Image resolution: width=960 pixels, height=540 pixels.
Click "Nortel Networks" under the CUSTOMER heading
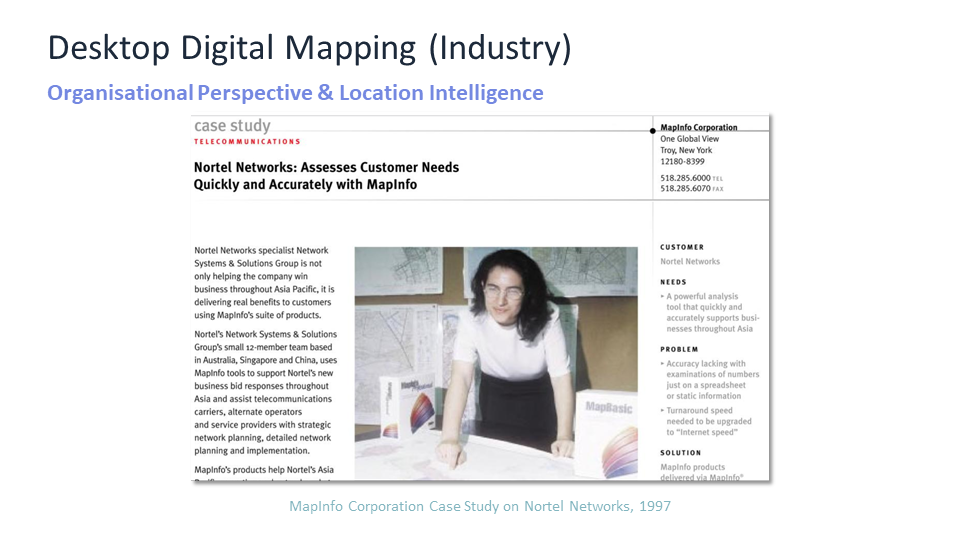coord(690,261)
